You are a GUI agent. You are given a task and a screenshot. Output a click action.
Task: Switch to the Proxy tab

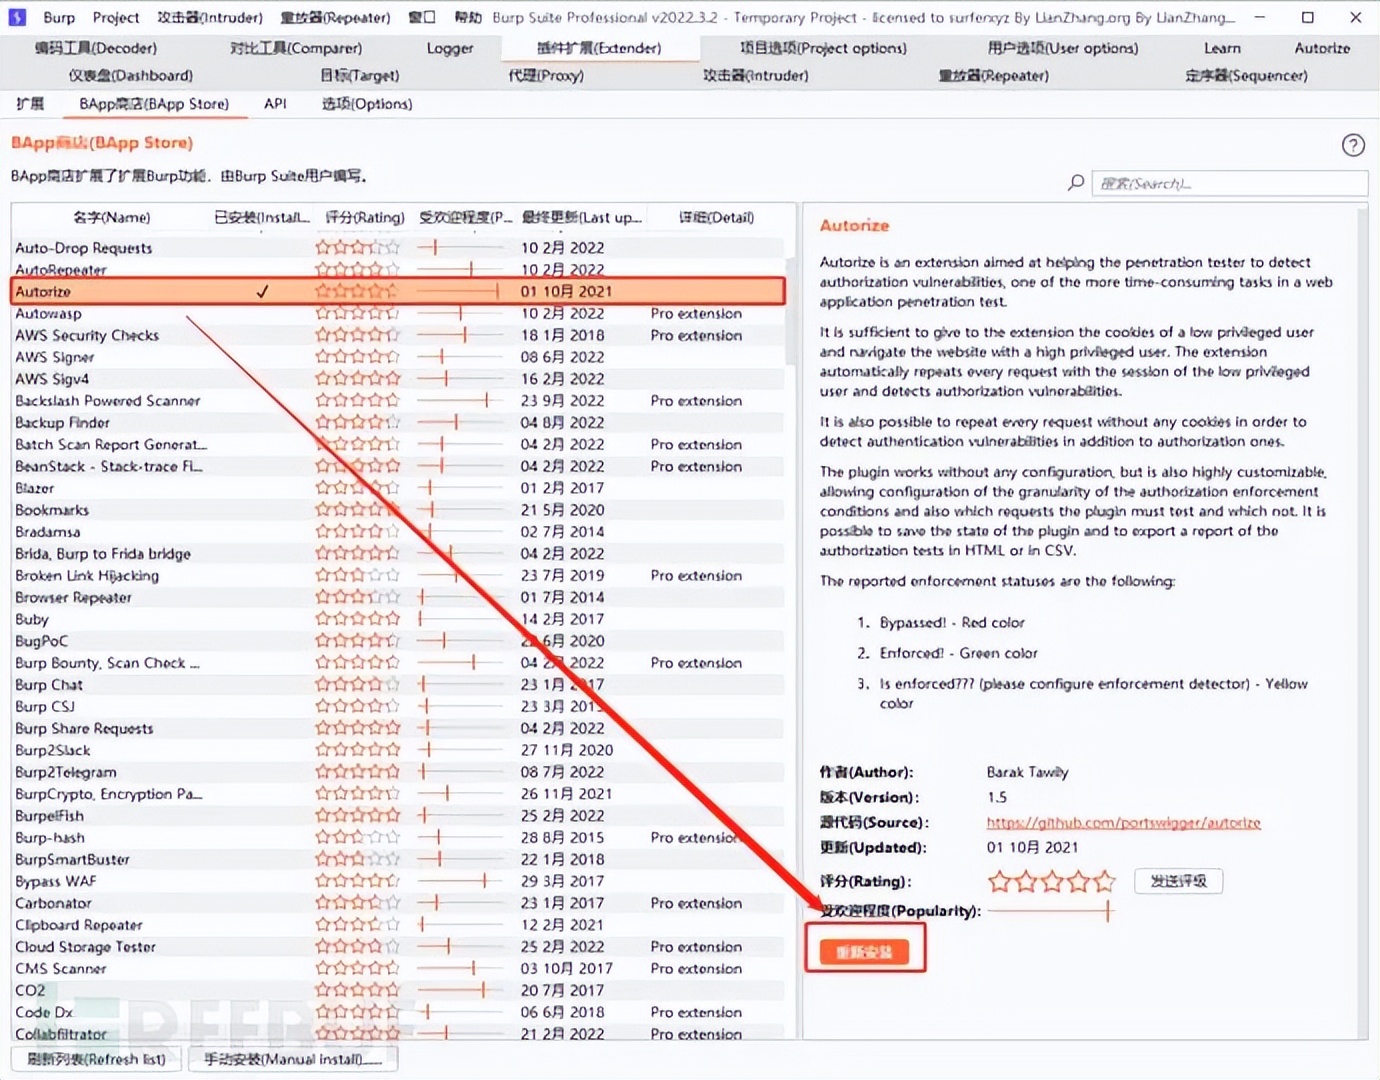546,75
